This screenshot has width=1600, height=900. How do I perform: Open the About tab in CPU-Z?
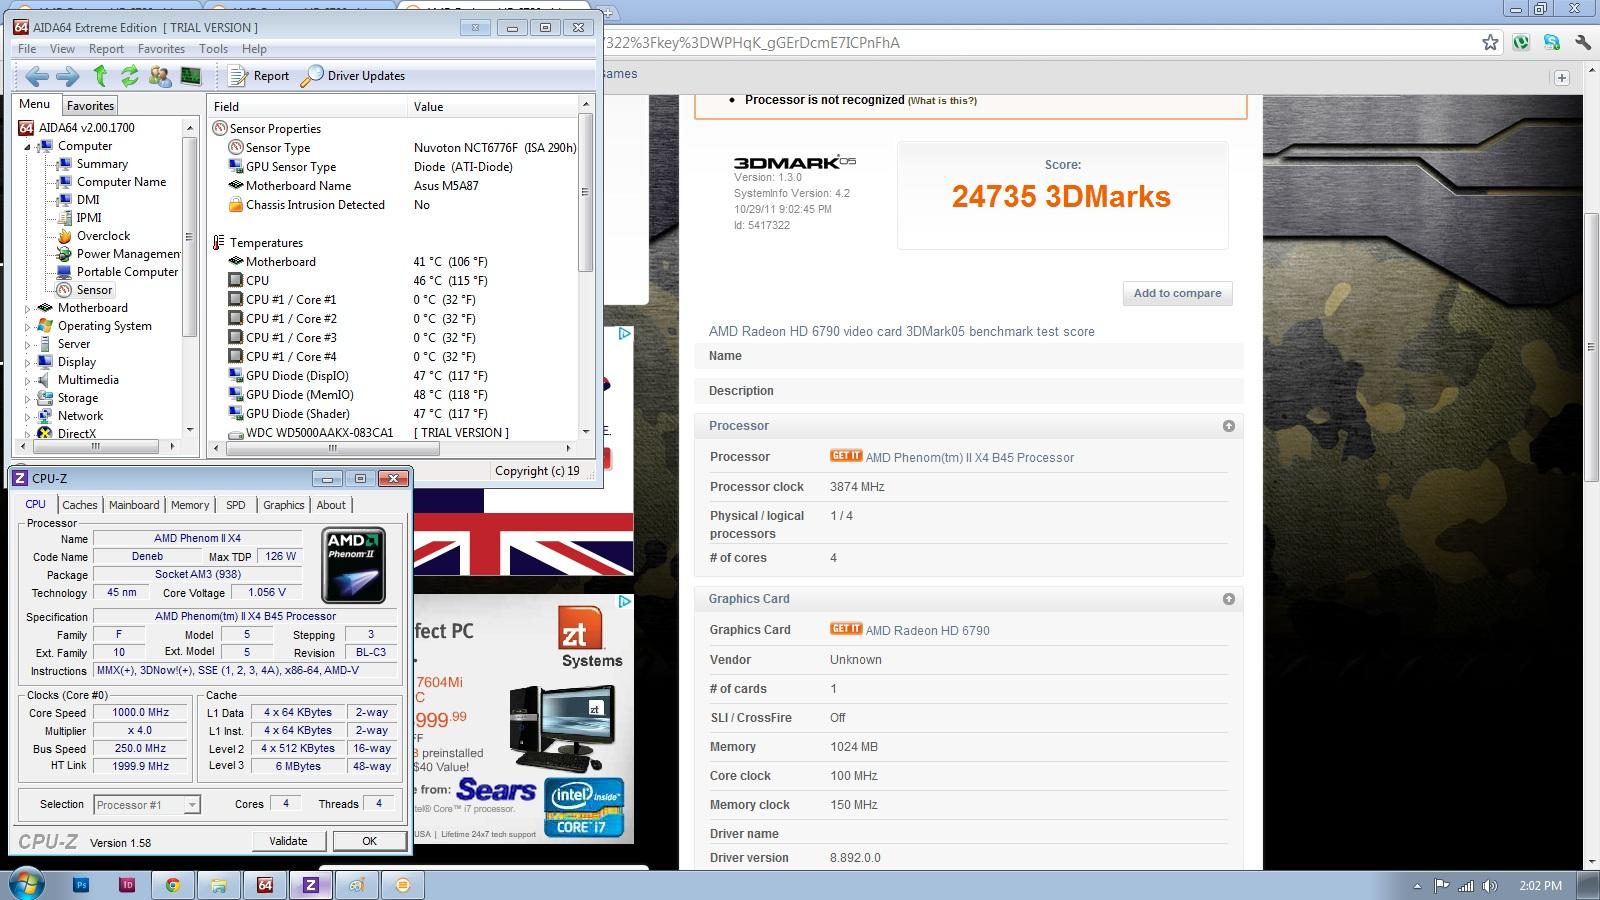[331, 505]
